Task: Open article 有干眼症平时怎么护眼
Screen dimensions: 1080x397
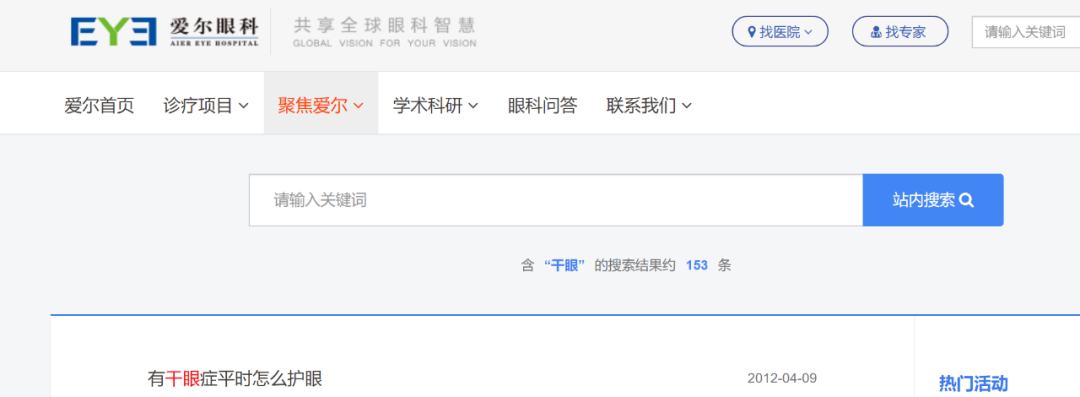Action: point(235,378)
